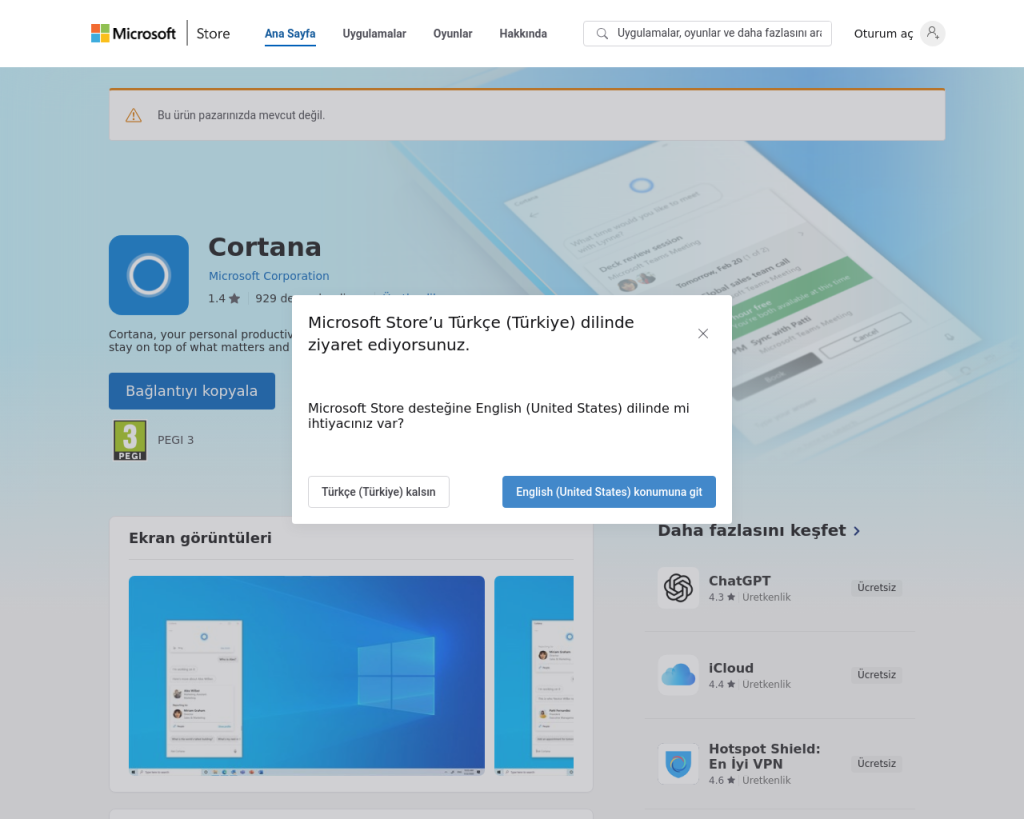
Task: Click Ücretsiz badge next to ChatGPT
Action: tap(876, 587)
